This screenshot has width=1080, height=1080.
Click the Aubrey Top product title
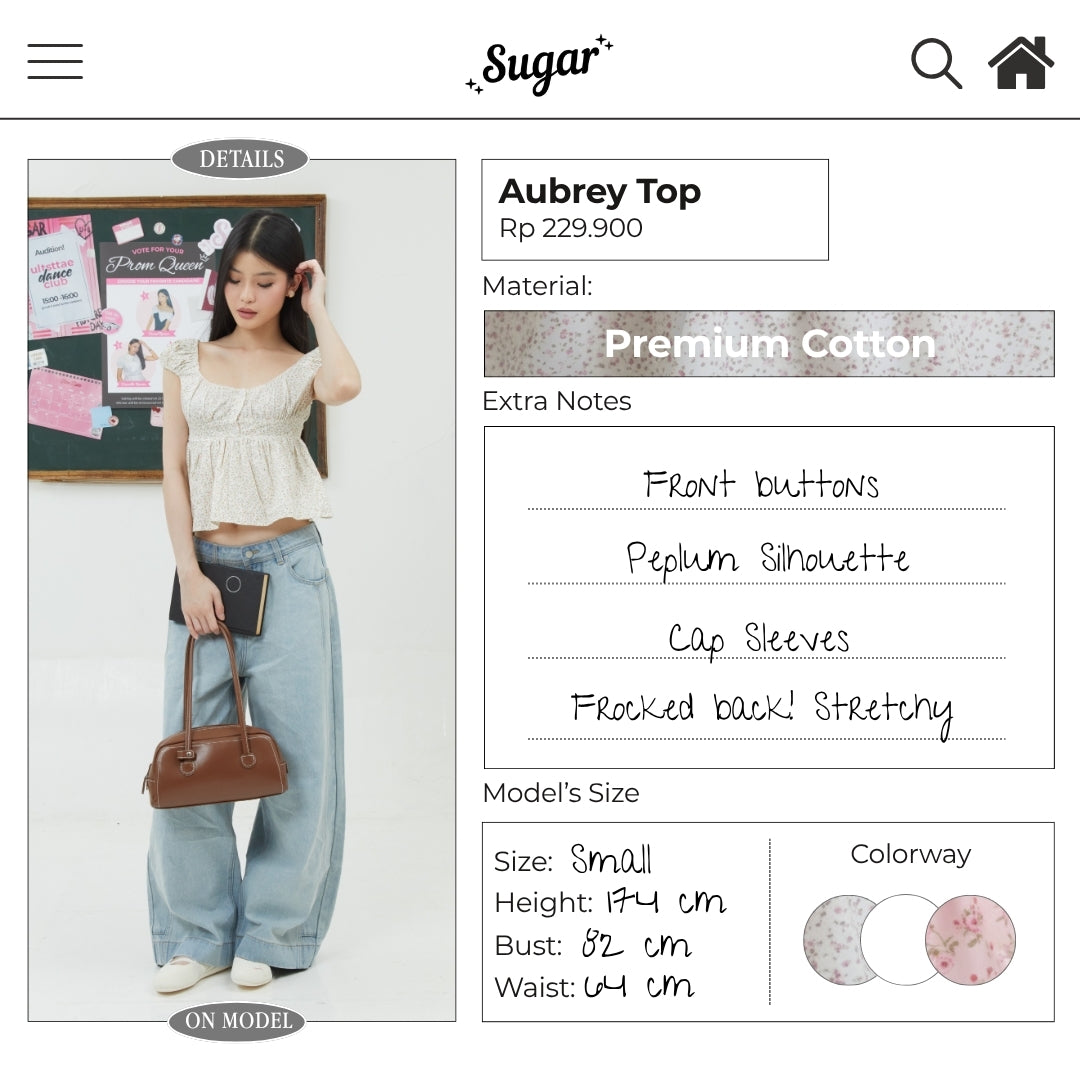599,191
